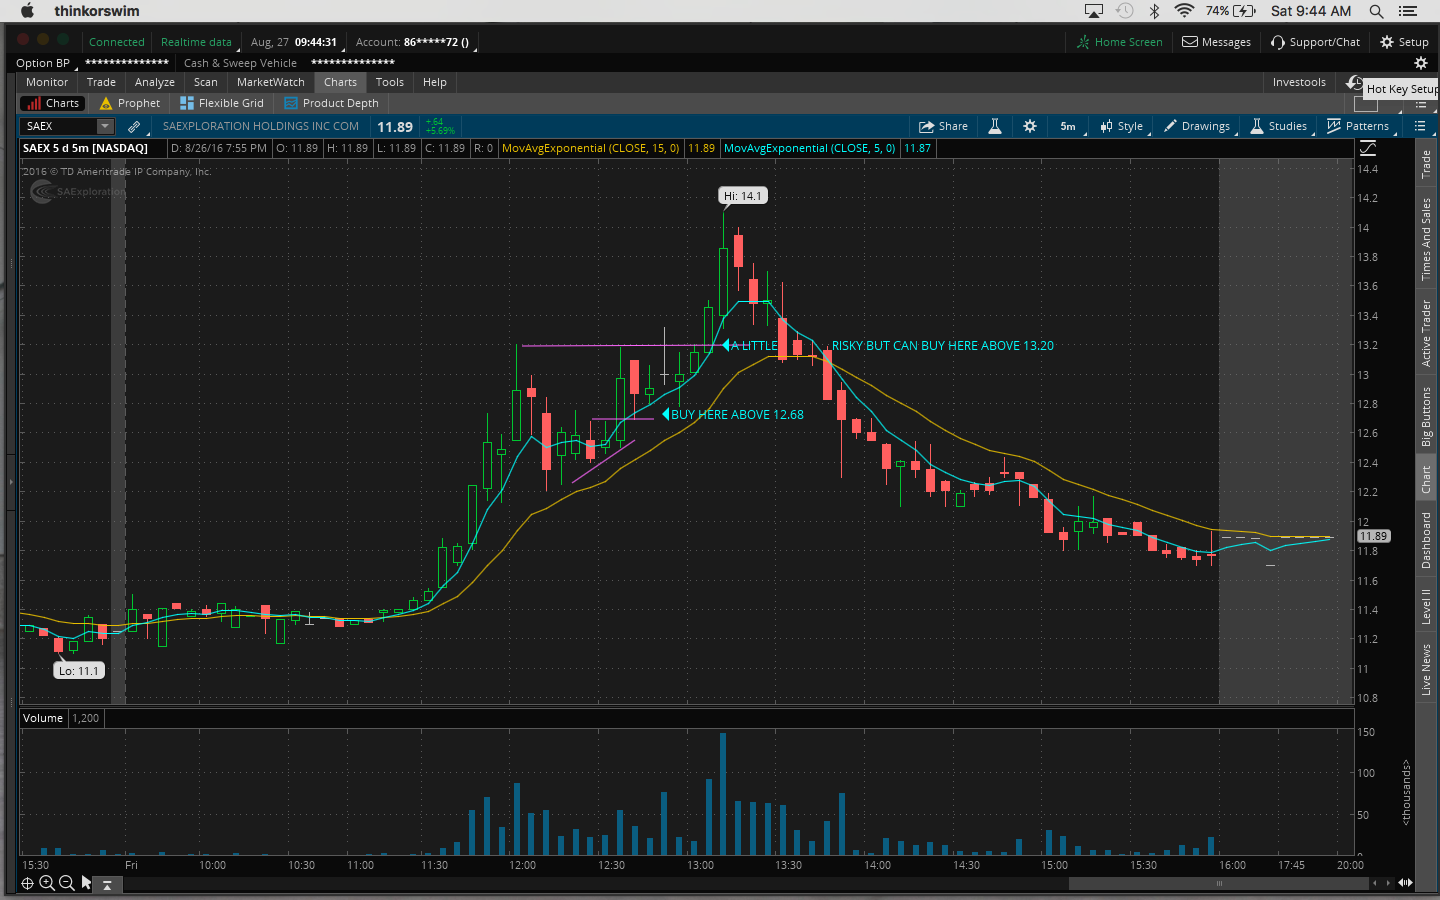This screenshot has height=900, width=1440.
Task: Open the Analyze tab
Action: click(x=155, y=82)
